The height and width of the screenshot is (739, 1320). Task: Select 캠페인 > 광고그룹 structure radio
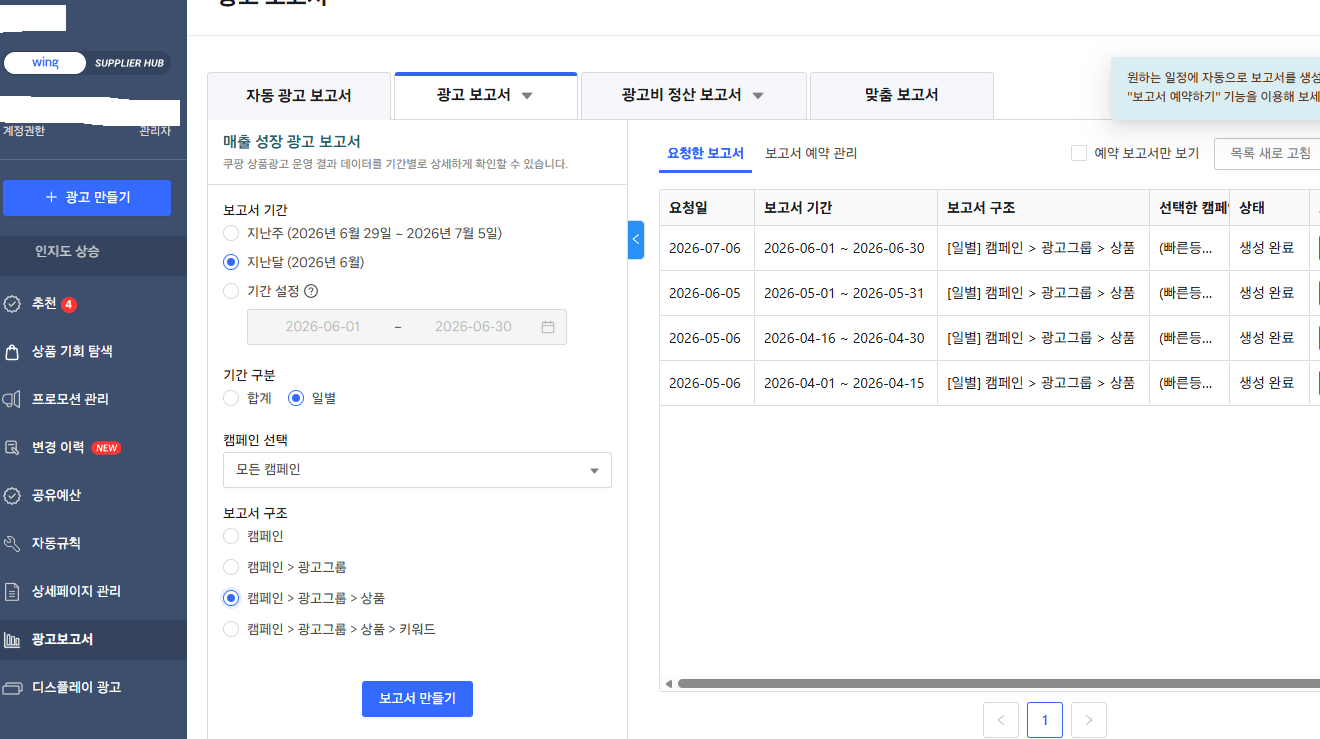click(x=231, y=567)
